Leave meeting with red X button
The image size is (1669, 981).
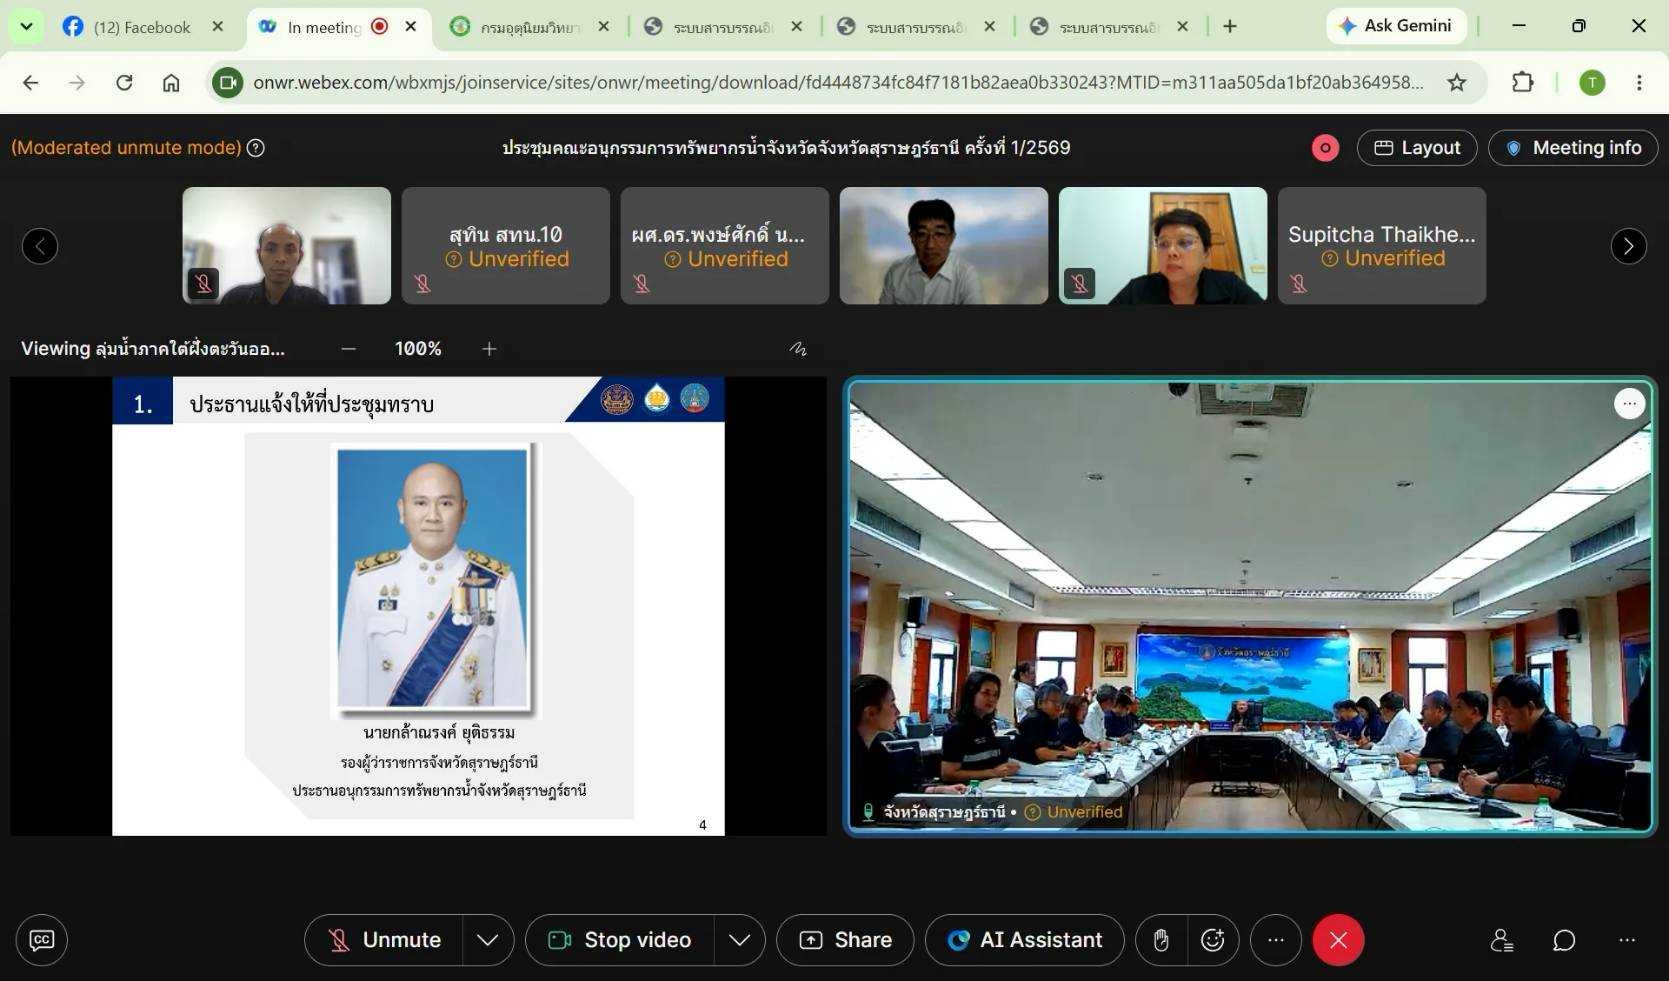pos(1338,940)
